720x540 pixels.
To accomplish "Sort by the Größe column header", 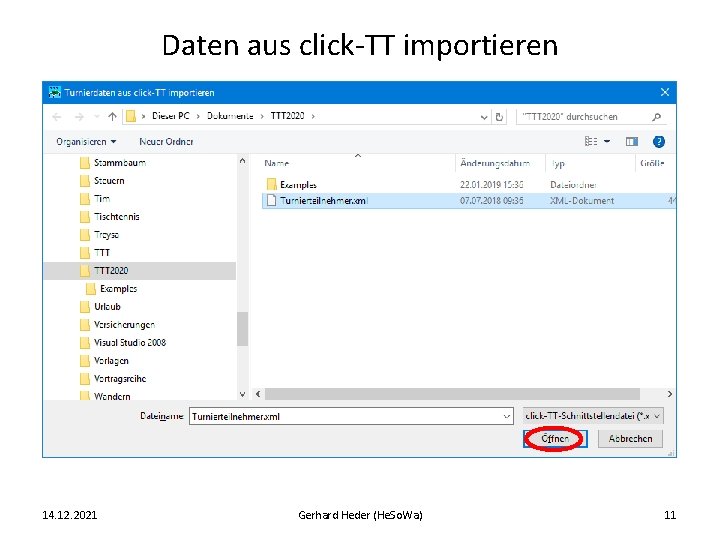I will click(x=652, y=163).
